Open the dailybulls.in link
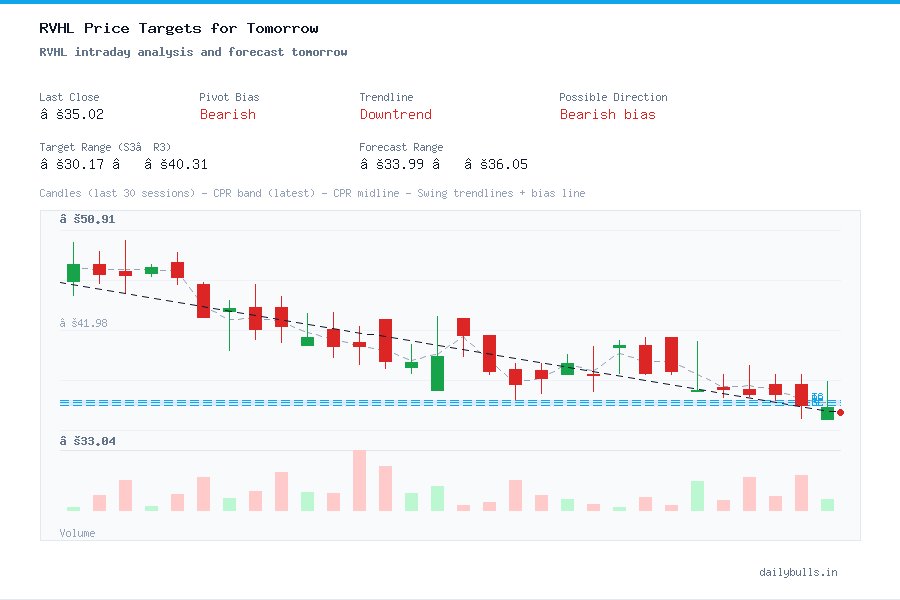 point(799,572)
